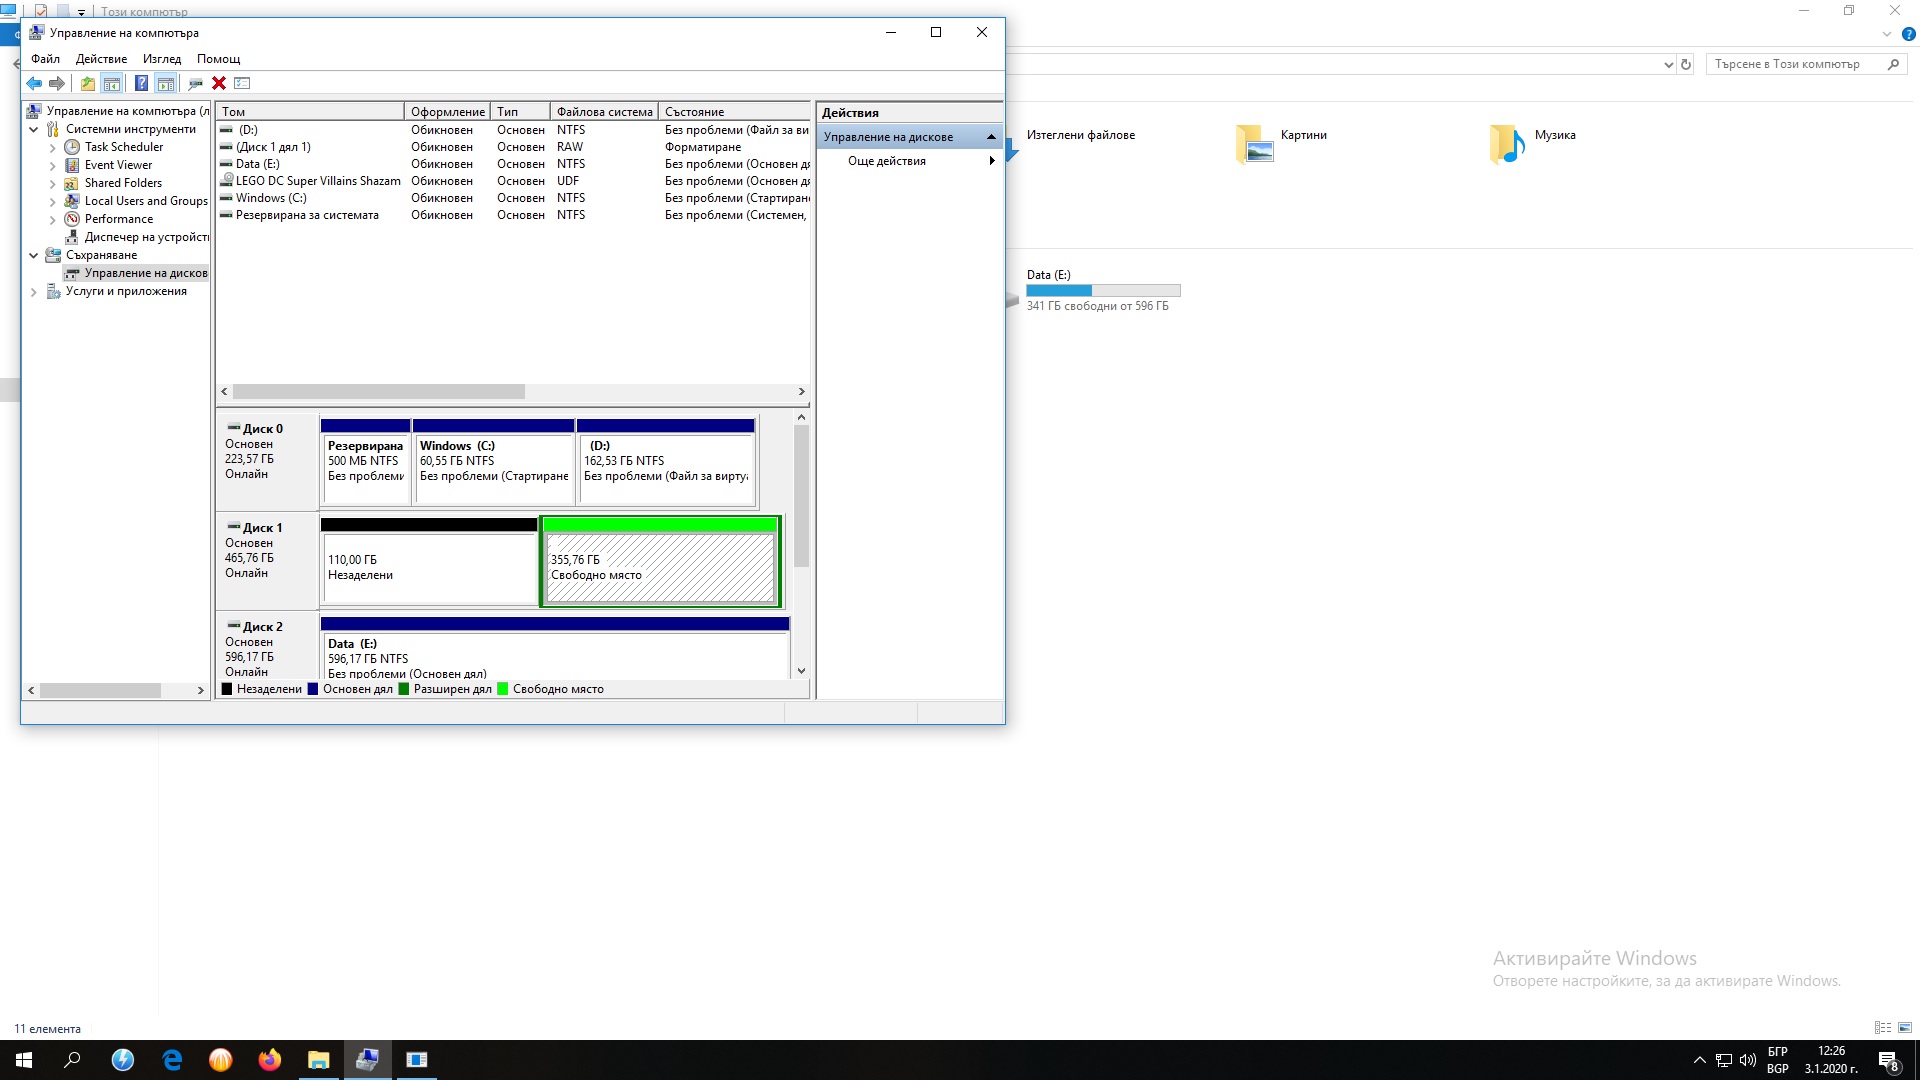Image resolution: width=1920 pixels, height=1080 pixels.
Task: Click the Properties checklist toolbar icon
Action: [x=242, y=84]
